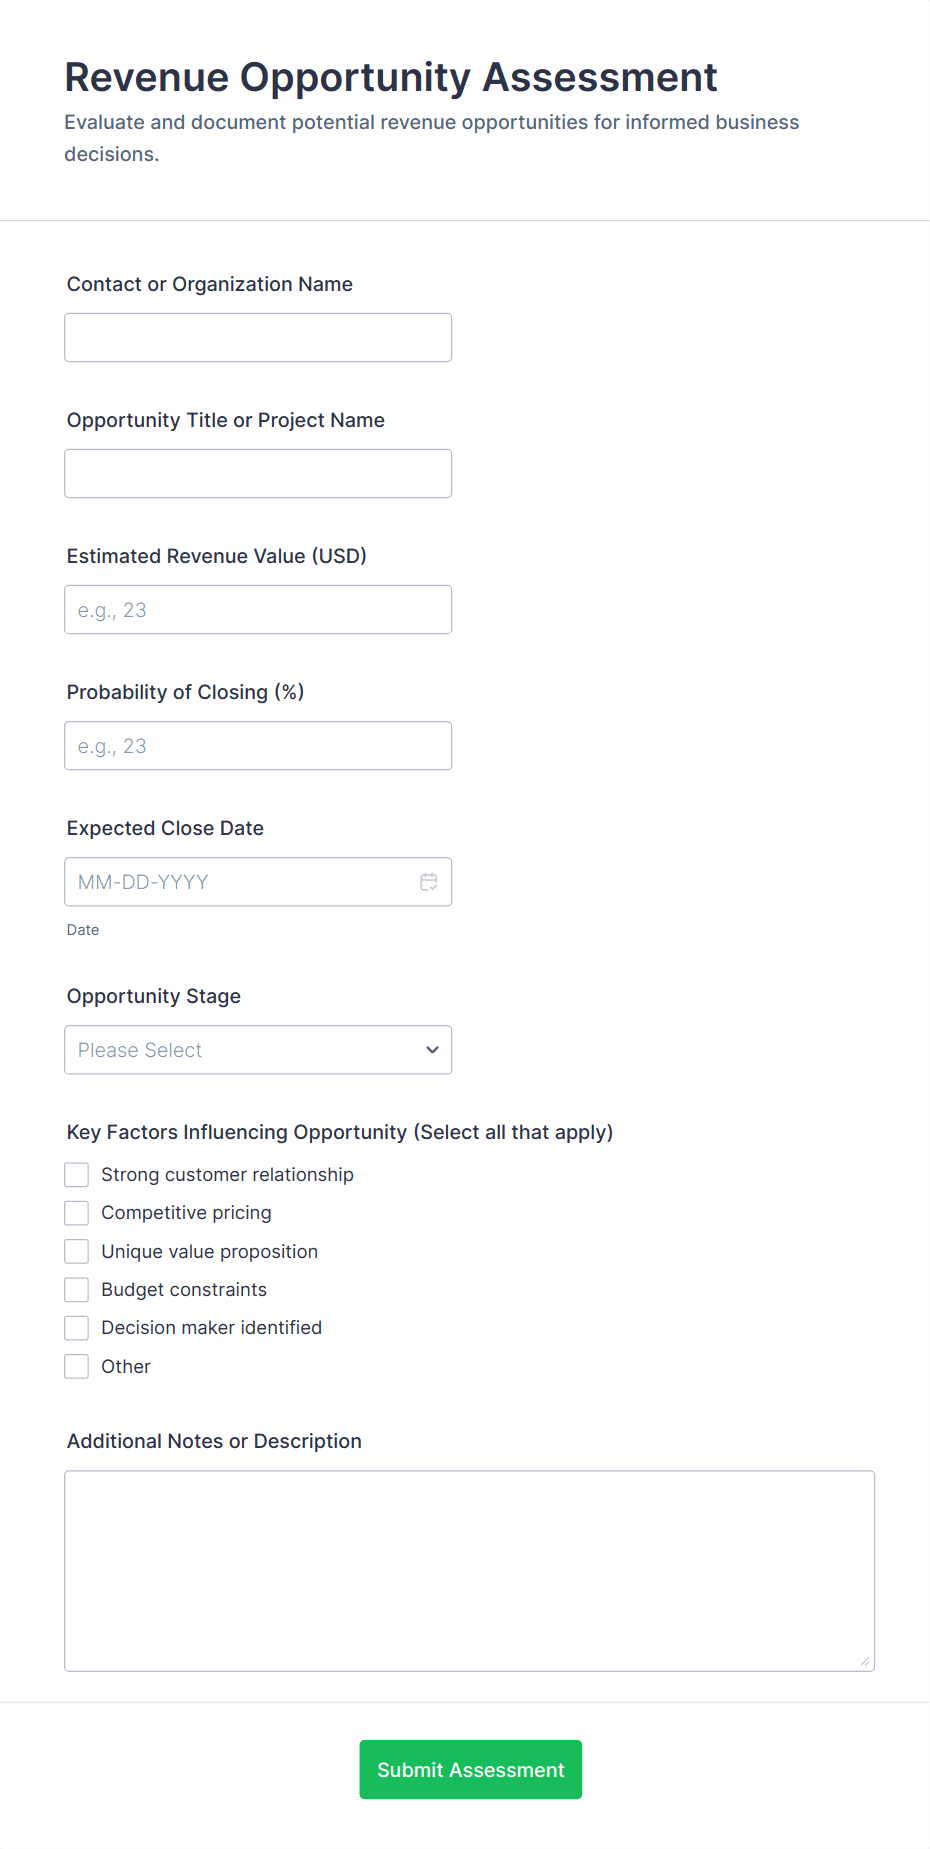Open the calendar picker icon
Screen dimensions: 930x1849
(x=429, y=882)
